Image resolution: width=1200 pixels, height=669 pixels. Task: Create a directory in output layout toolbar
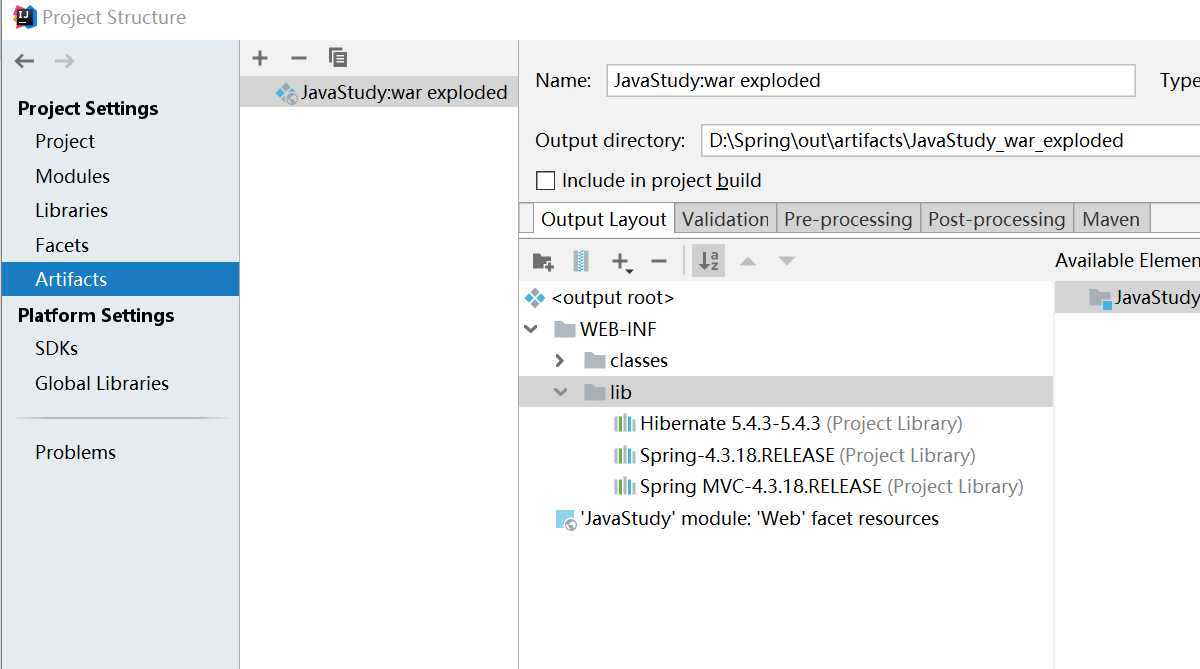point(543,261)
